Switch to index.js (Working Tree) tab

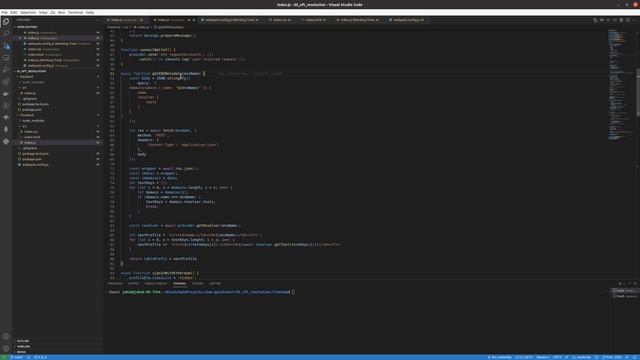358,20
